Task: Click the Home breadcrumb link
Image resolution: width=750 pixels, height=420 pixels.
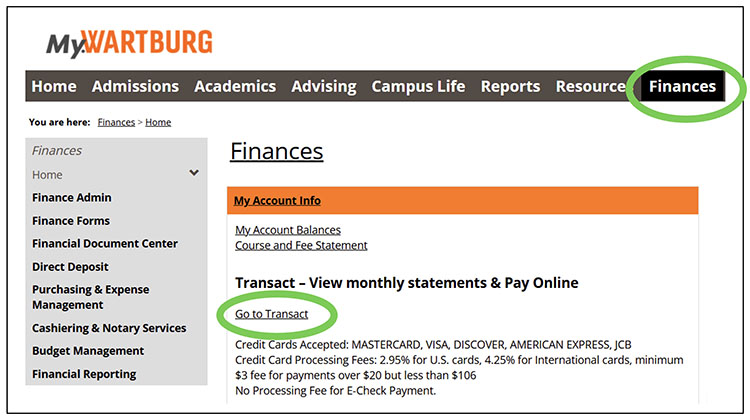Action: coord(158,122)
